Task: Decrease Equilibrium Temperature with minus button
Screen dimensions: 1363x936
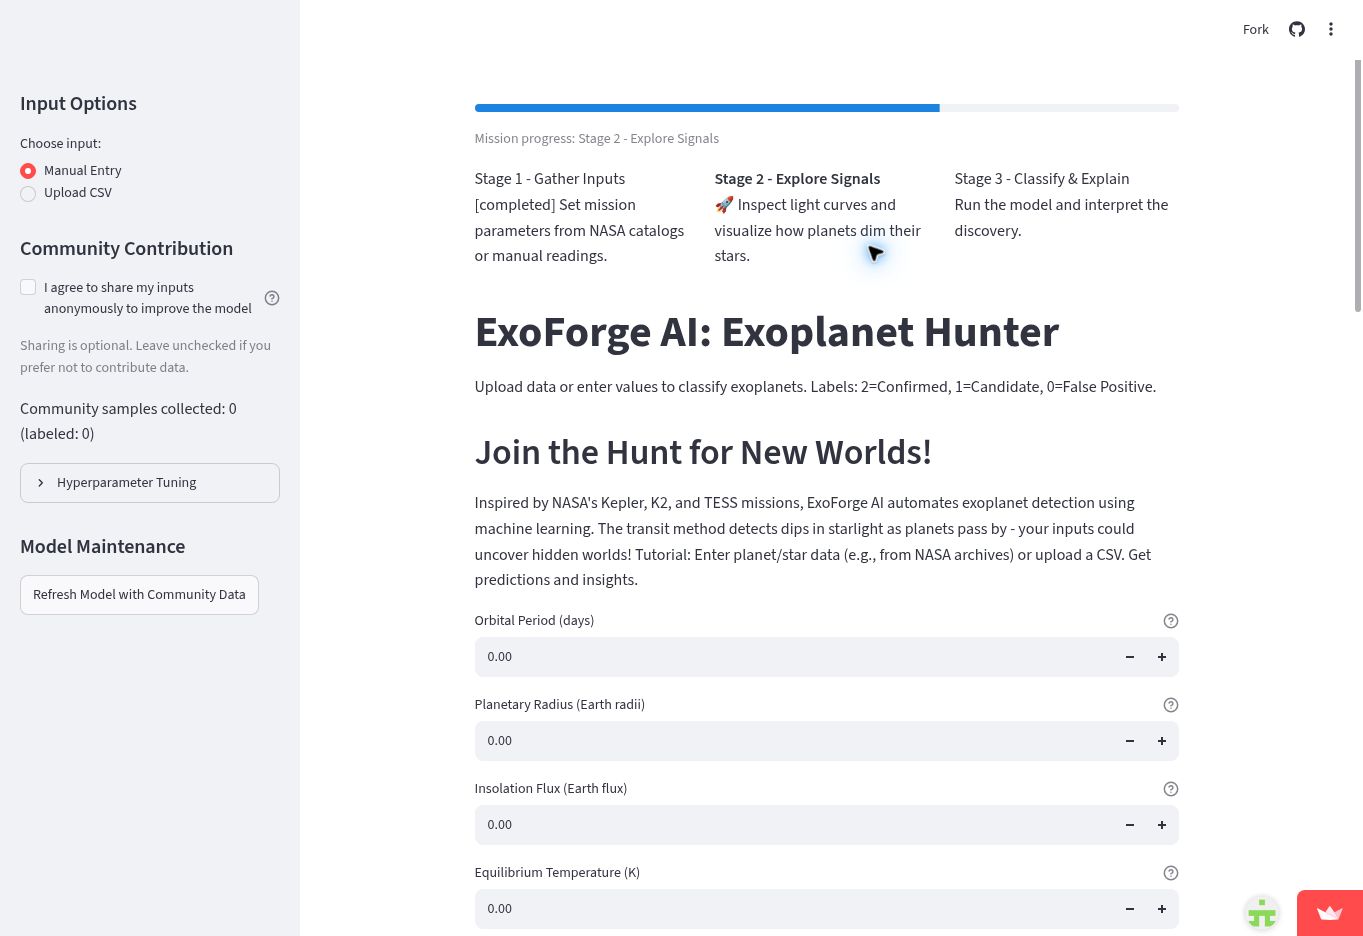Action: pos(1130,909)
